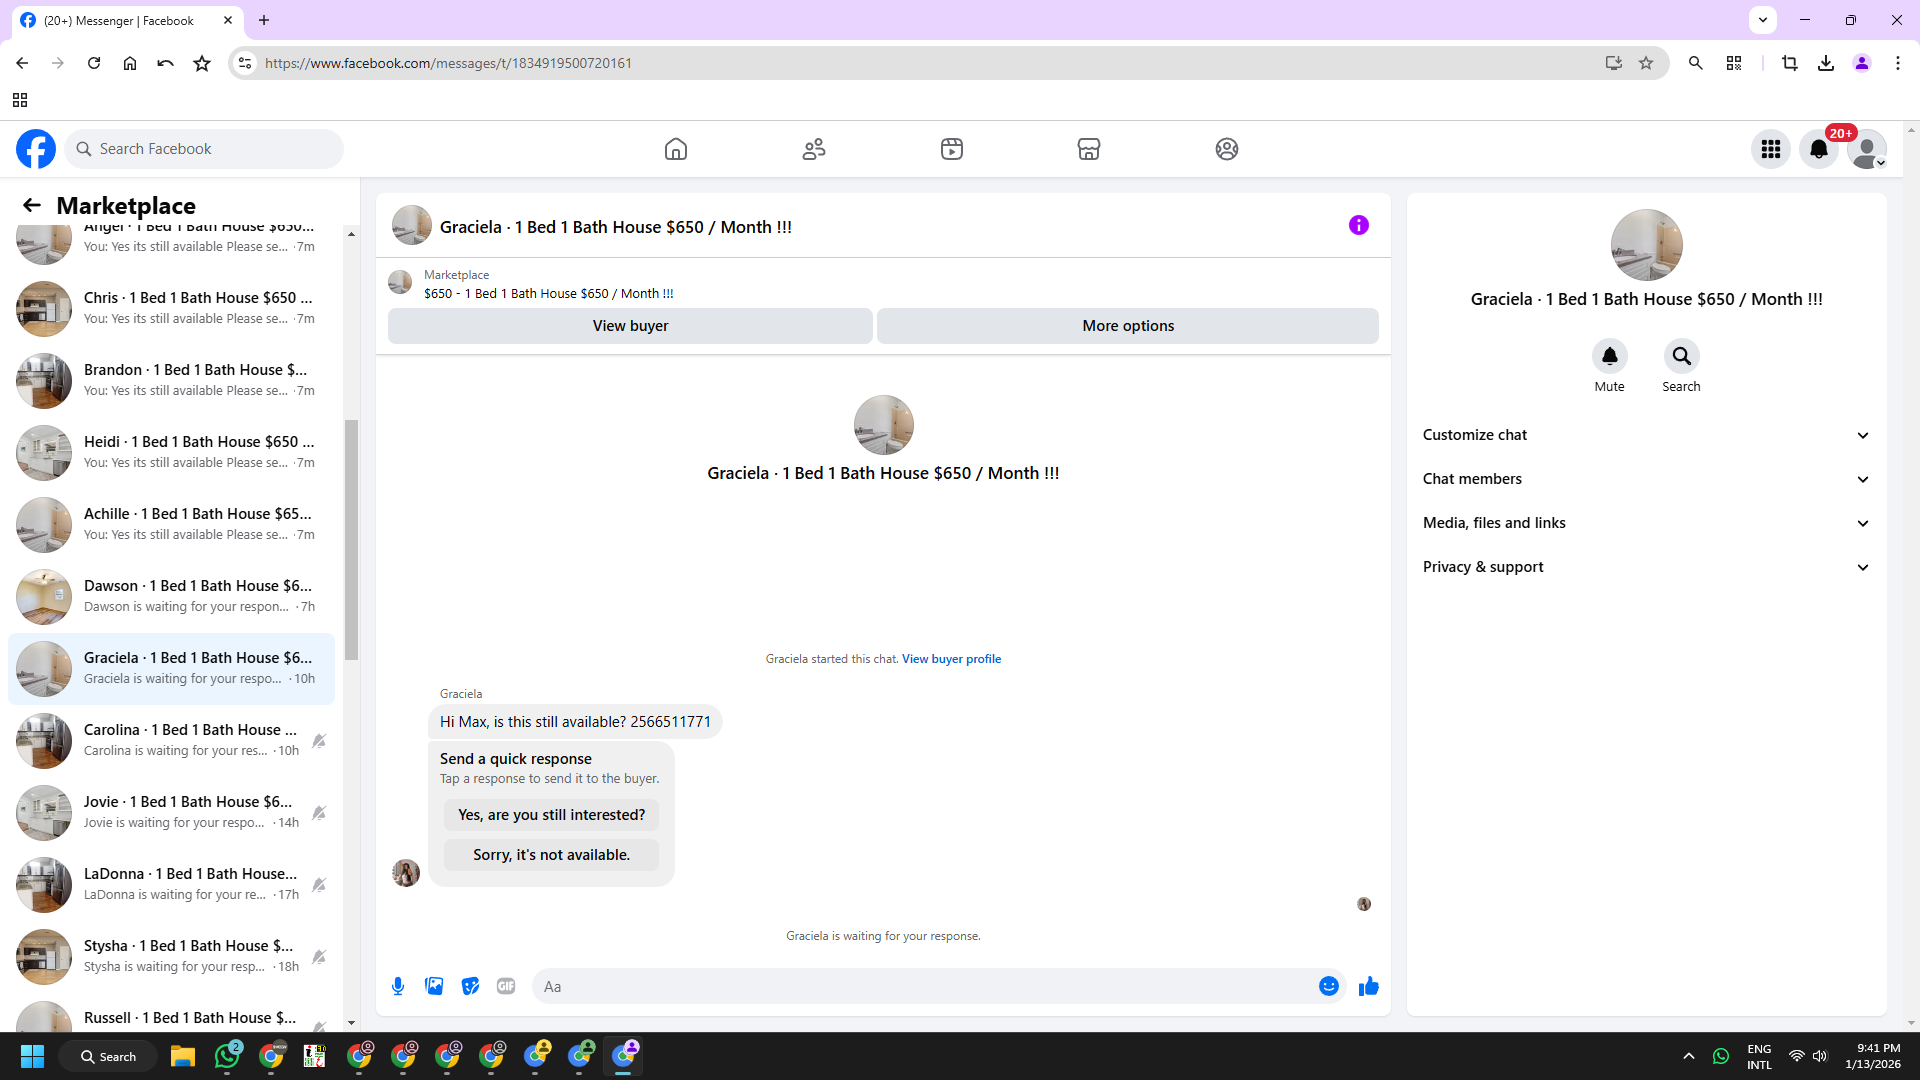
Task: Toggle the conversation information panel
Action: [1358, 225]
